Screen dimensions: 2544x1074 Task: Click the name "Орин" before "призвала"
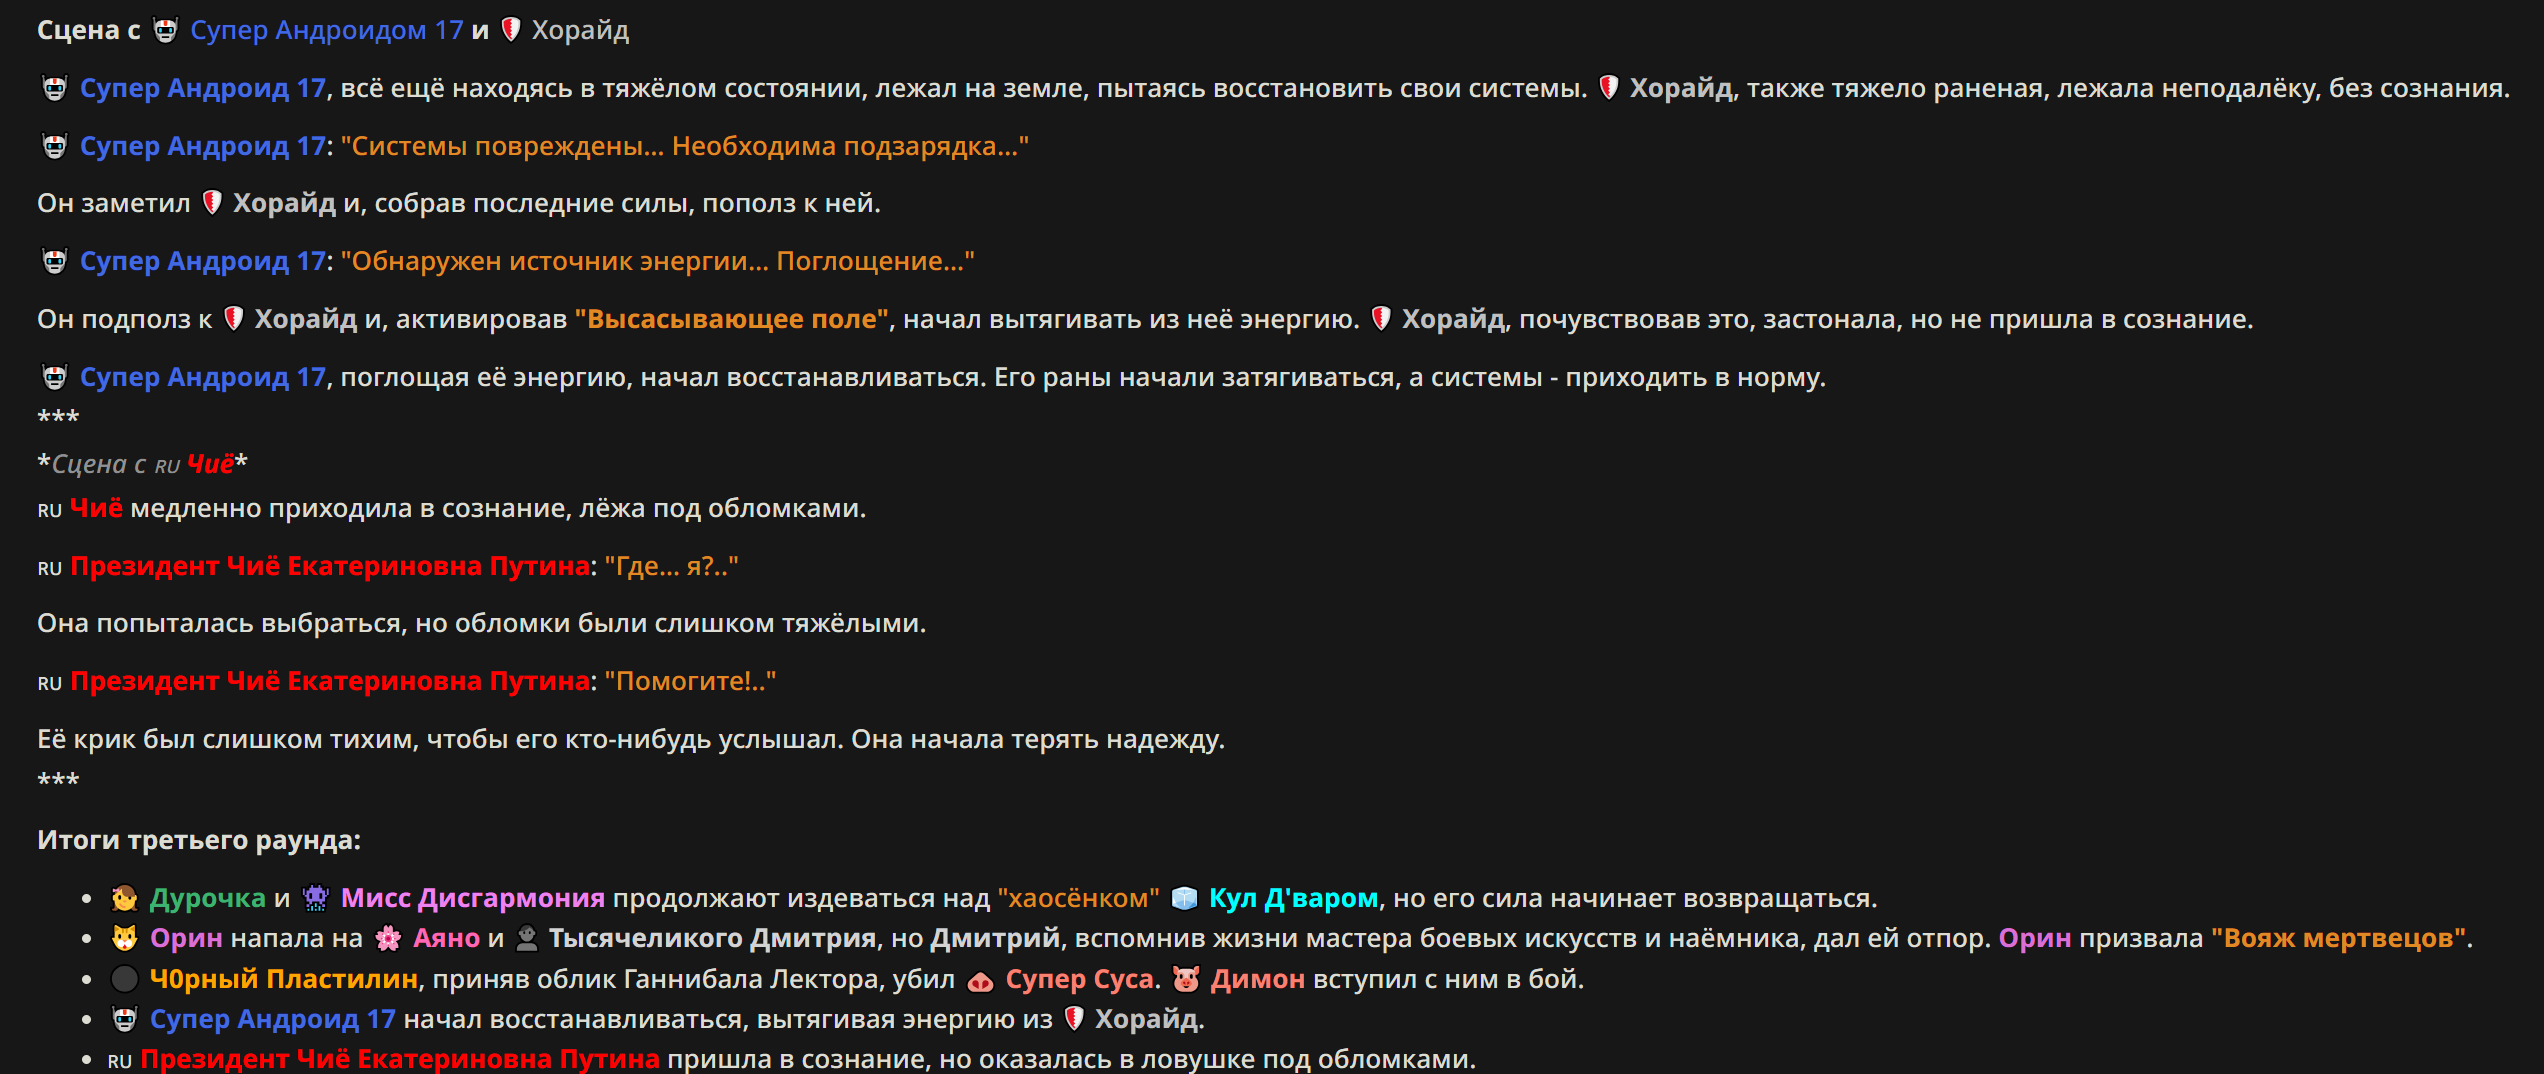click(x=2034, y=939)
